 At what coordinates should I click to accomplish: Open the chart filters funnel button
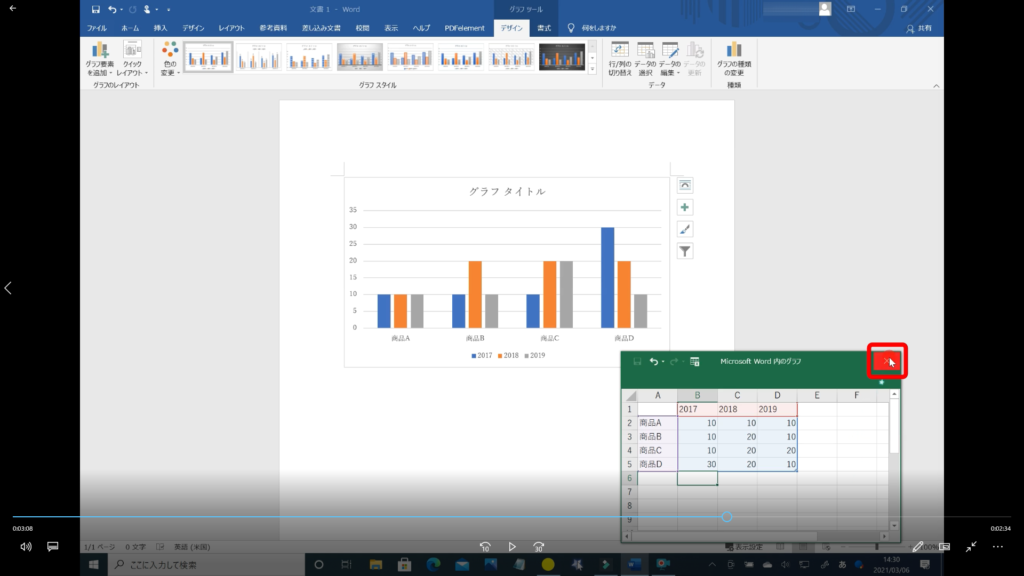click(685, 251)
